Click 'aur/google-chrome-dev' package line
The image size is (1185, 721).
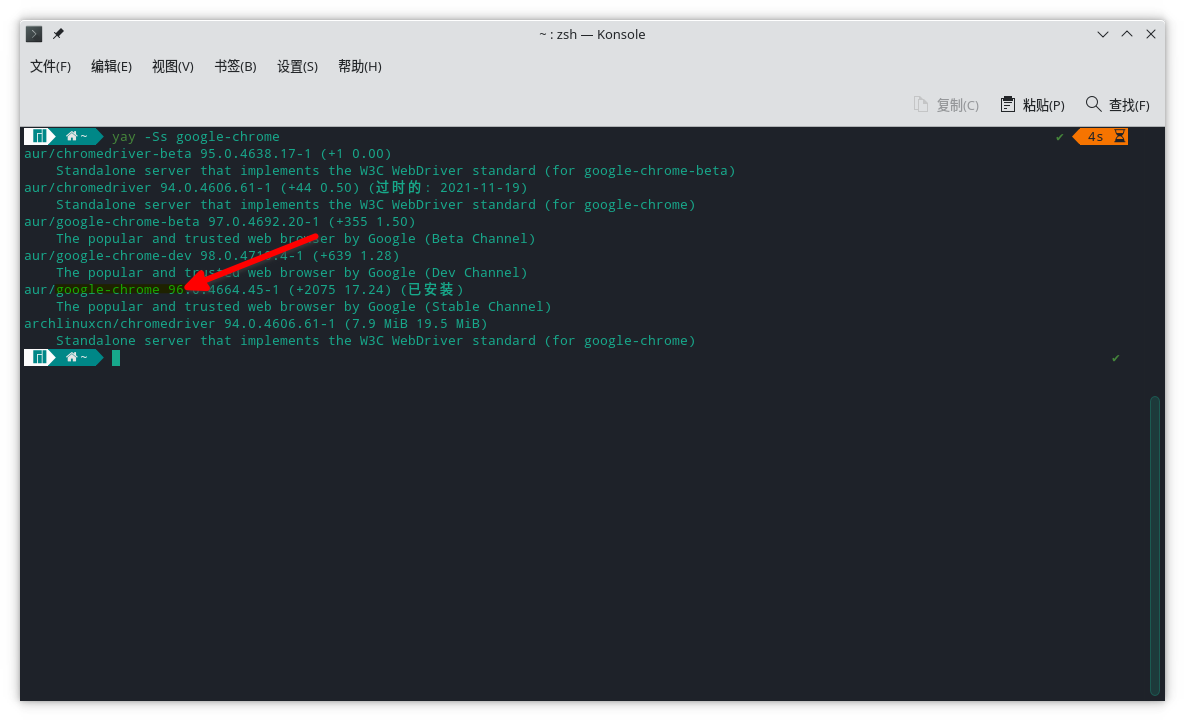pos(212,255)
